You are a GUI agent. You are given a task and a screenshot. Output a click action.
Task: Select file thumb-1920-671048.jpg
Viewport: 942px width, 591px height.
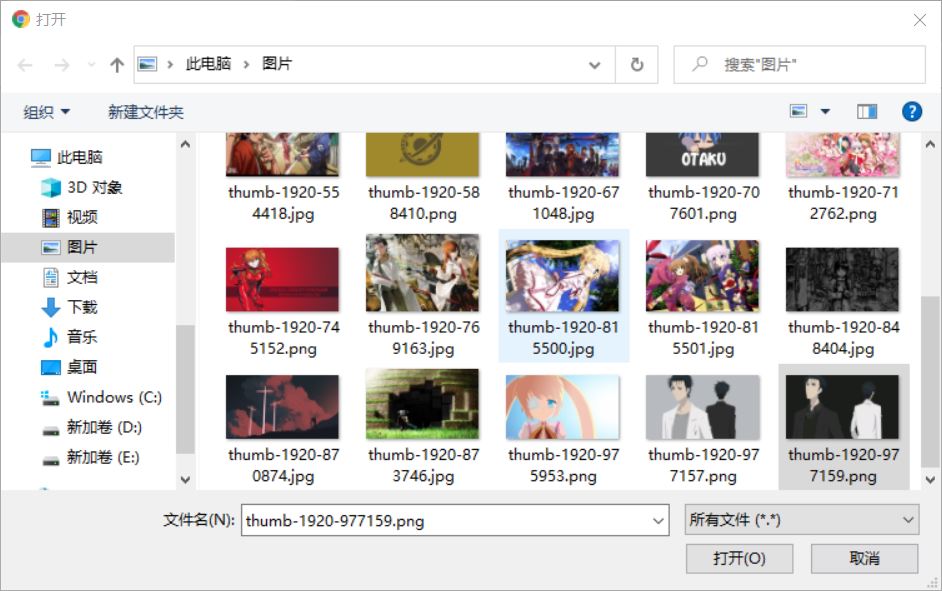[x=563, y=178]
